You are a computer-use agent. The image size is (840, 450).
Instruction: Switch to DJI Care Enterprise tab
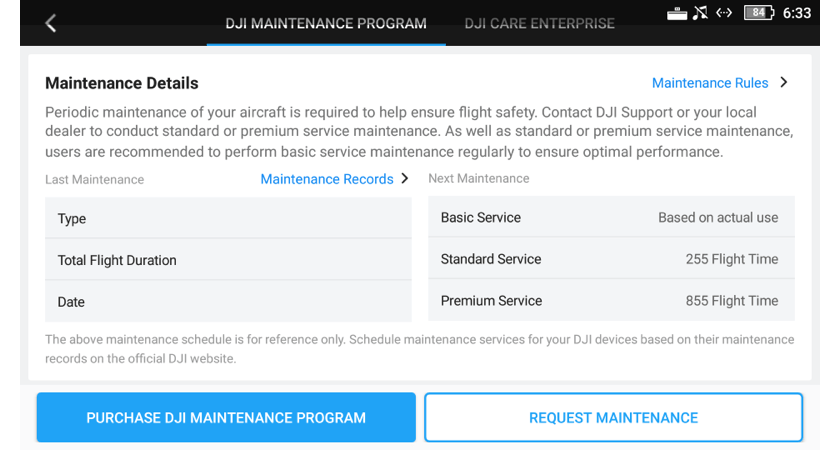coord(539,24)
